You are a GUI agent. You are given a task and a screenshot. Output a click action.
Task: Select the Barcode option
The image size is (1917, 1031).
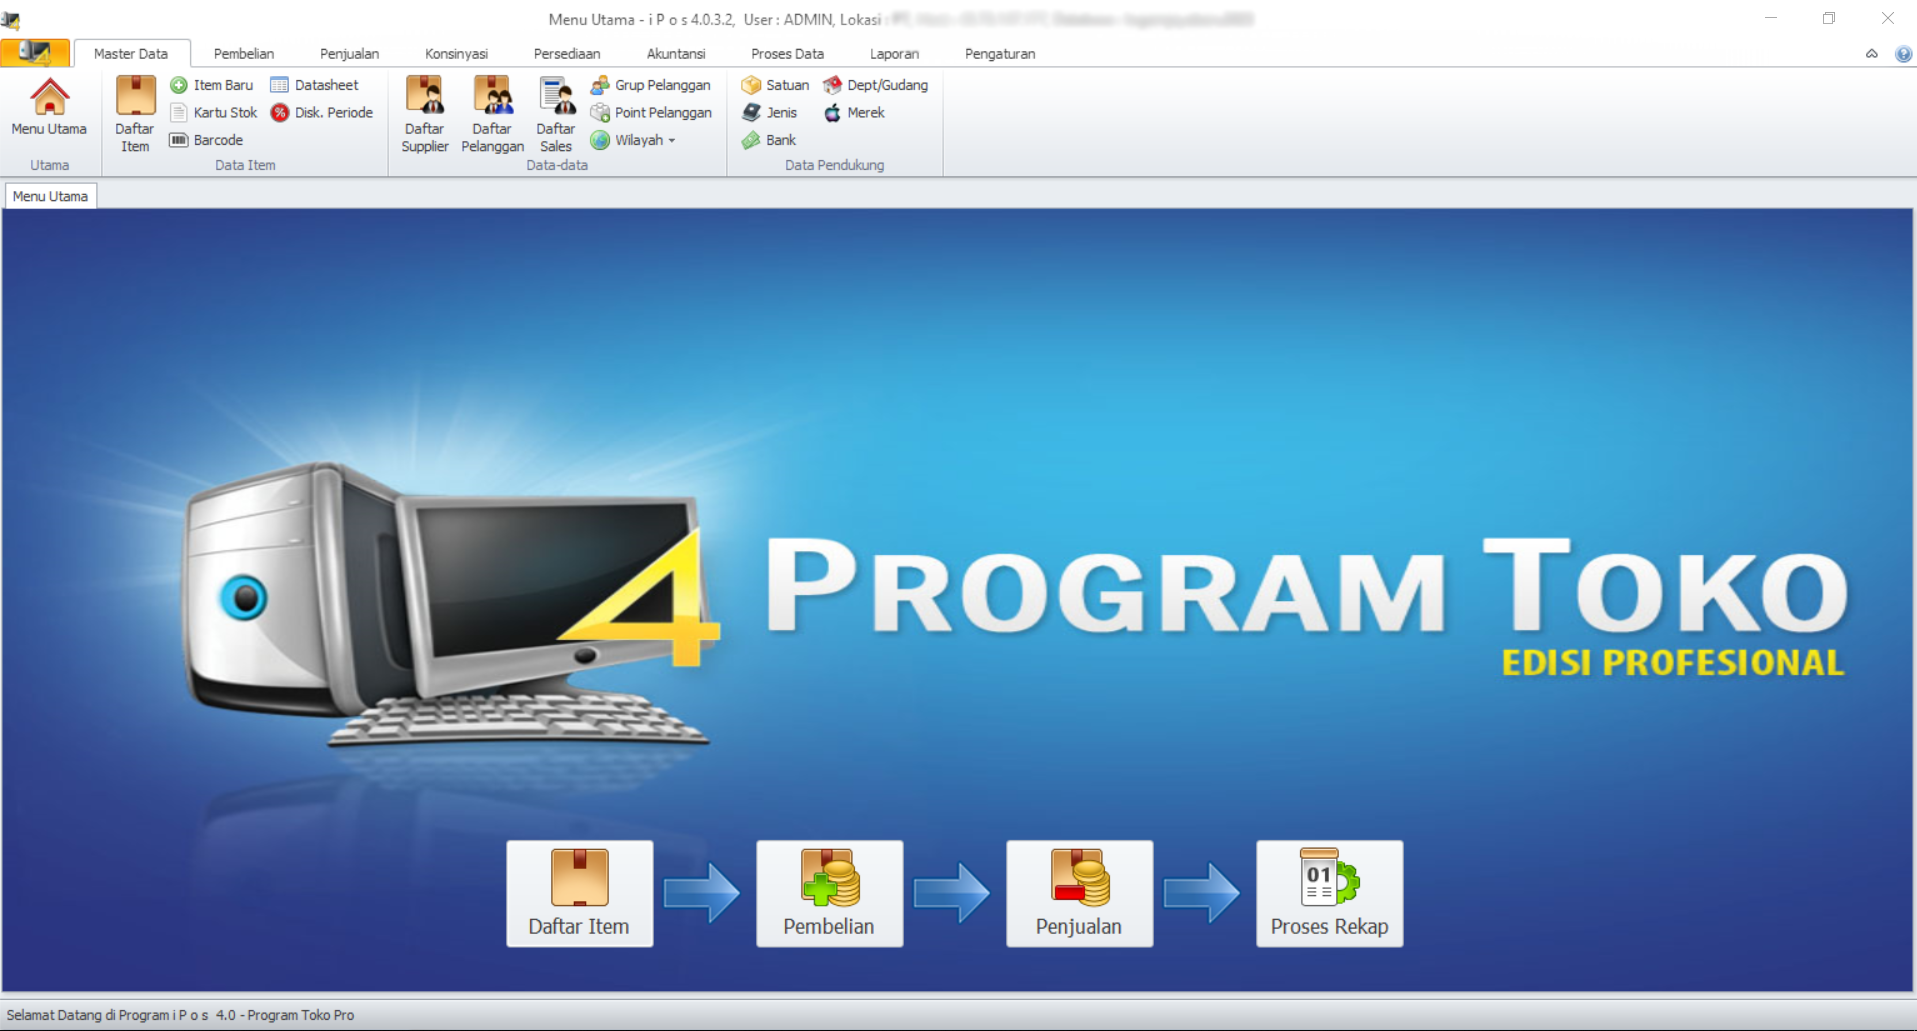coord(207,140)
